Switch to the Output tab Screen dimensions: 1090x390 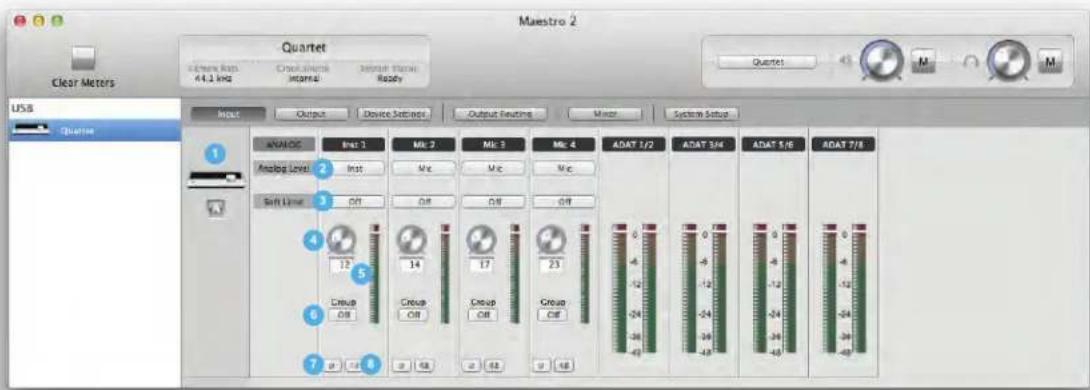pyautogui.click(x=311, y=113)
